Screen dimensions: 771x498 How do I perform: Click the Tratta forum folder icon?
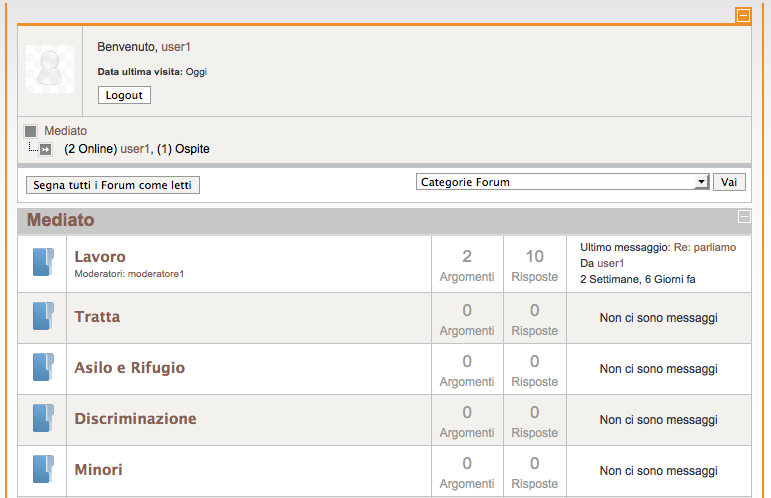42,316
